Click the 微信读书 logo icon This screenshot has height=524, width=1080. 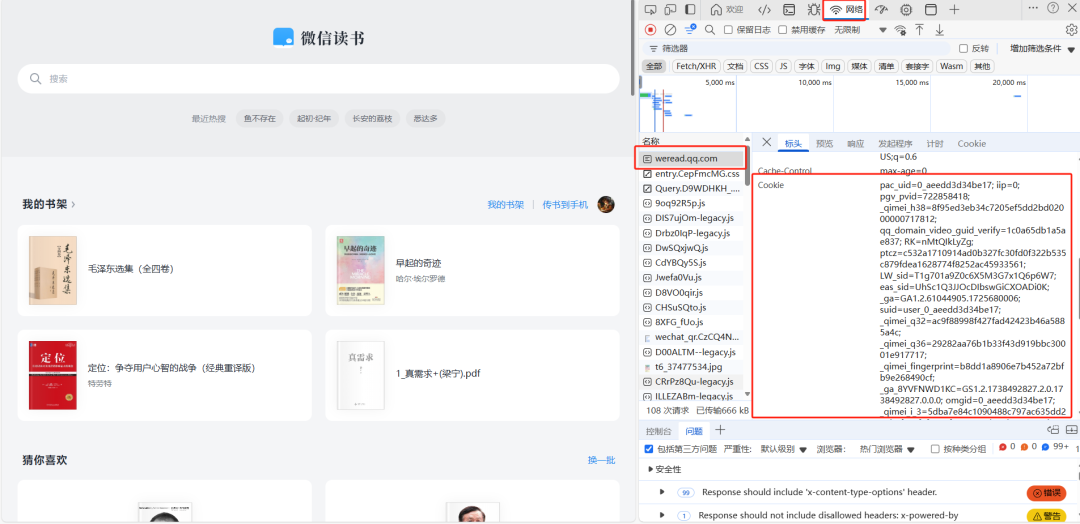283,37
